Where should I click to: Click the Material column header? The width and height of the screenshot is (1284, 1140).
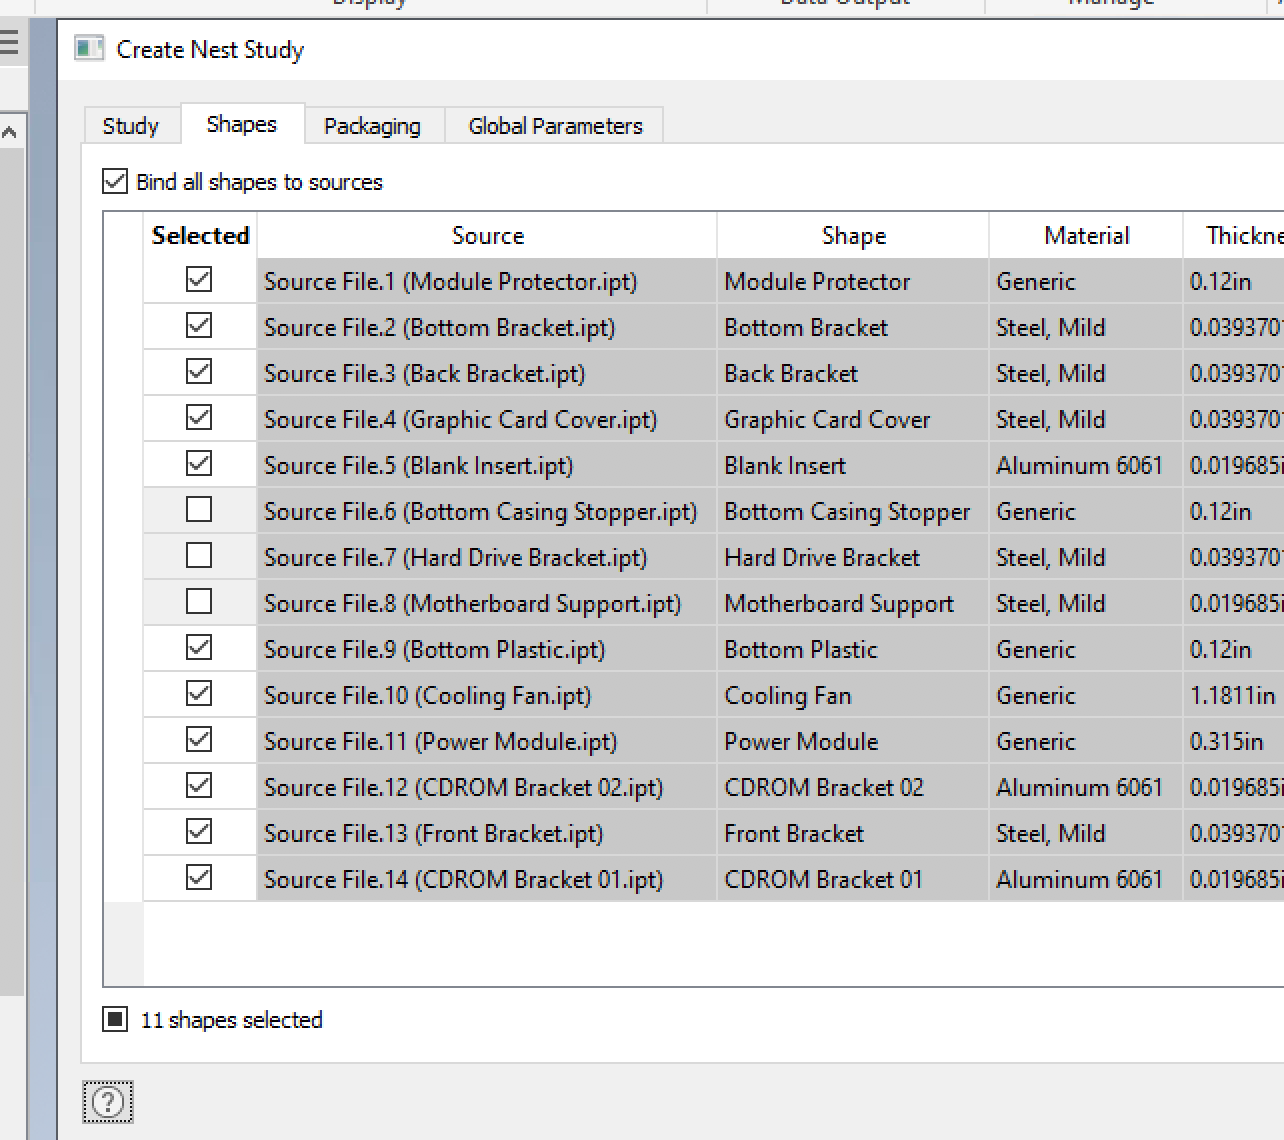click(1086, 235)
